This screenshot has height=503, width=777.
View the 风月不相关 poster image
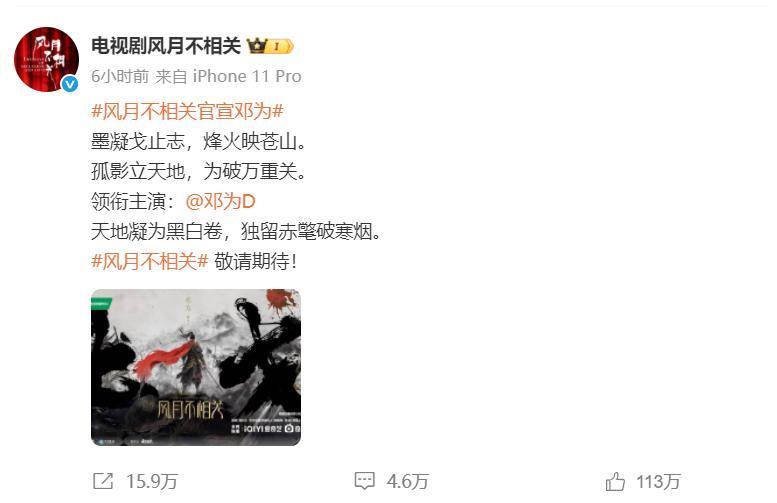(x=196, y=367)
